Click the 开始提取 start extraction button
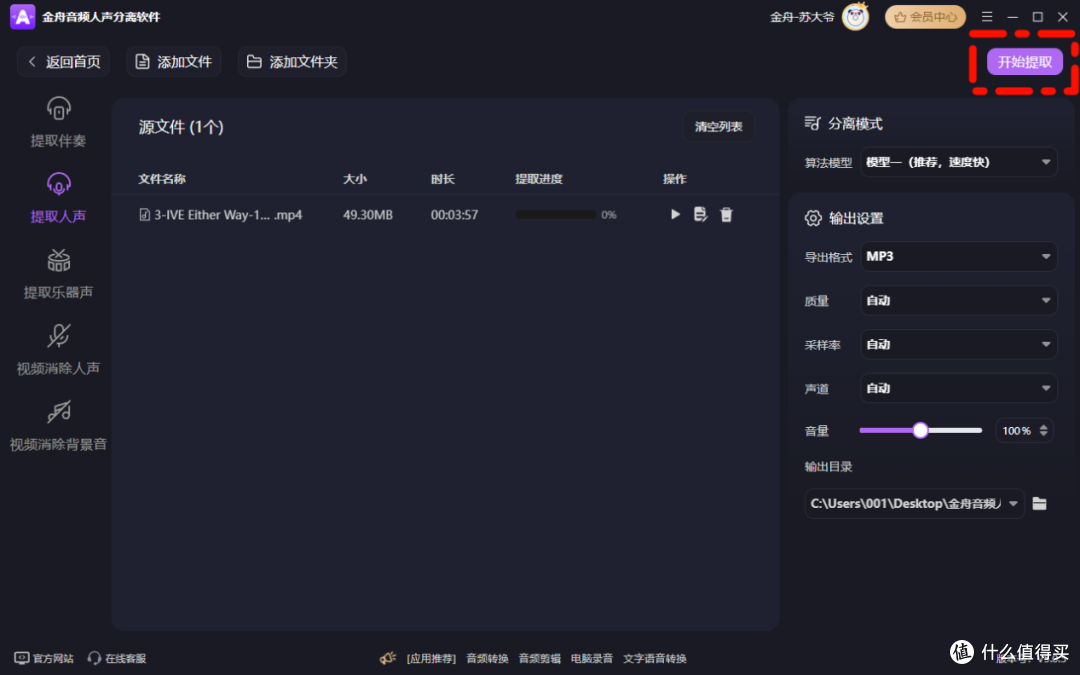Image resolution: width=1080 pixels, height=675 pixels. 1024,62
